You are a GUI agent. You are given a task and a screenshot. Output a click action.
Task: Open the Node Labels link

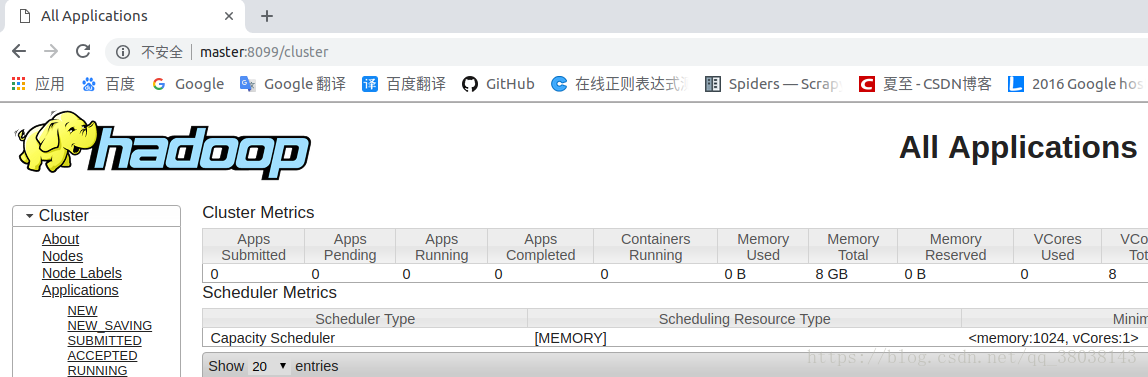82,273
